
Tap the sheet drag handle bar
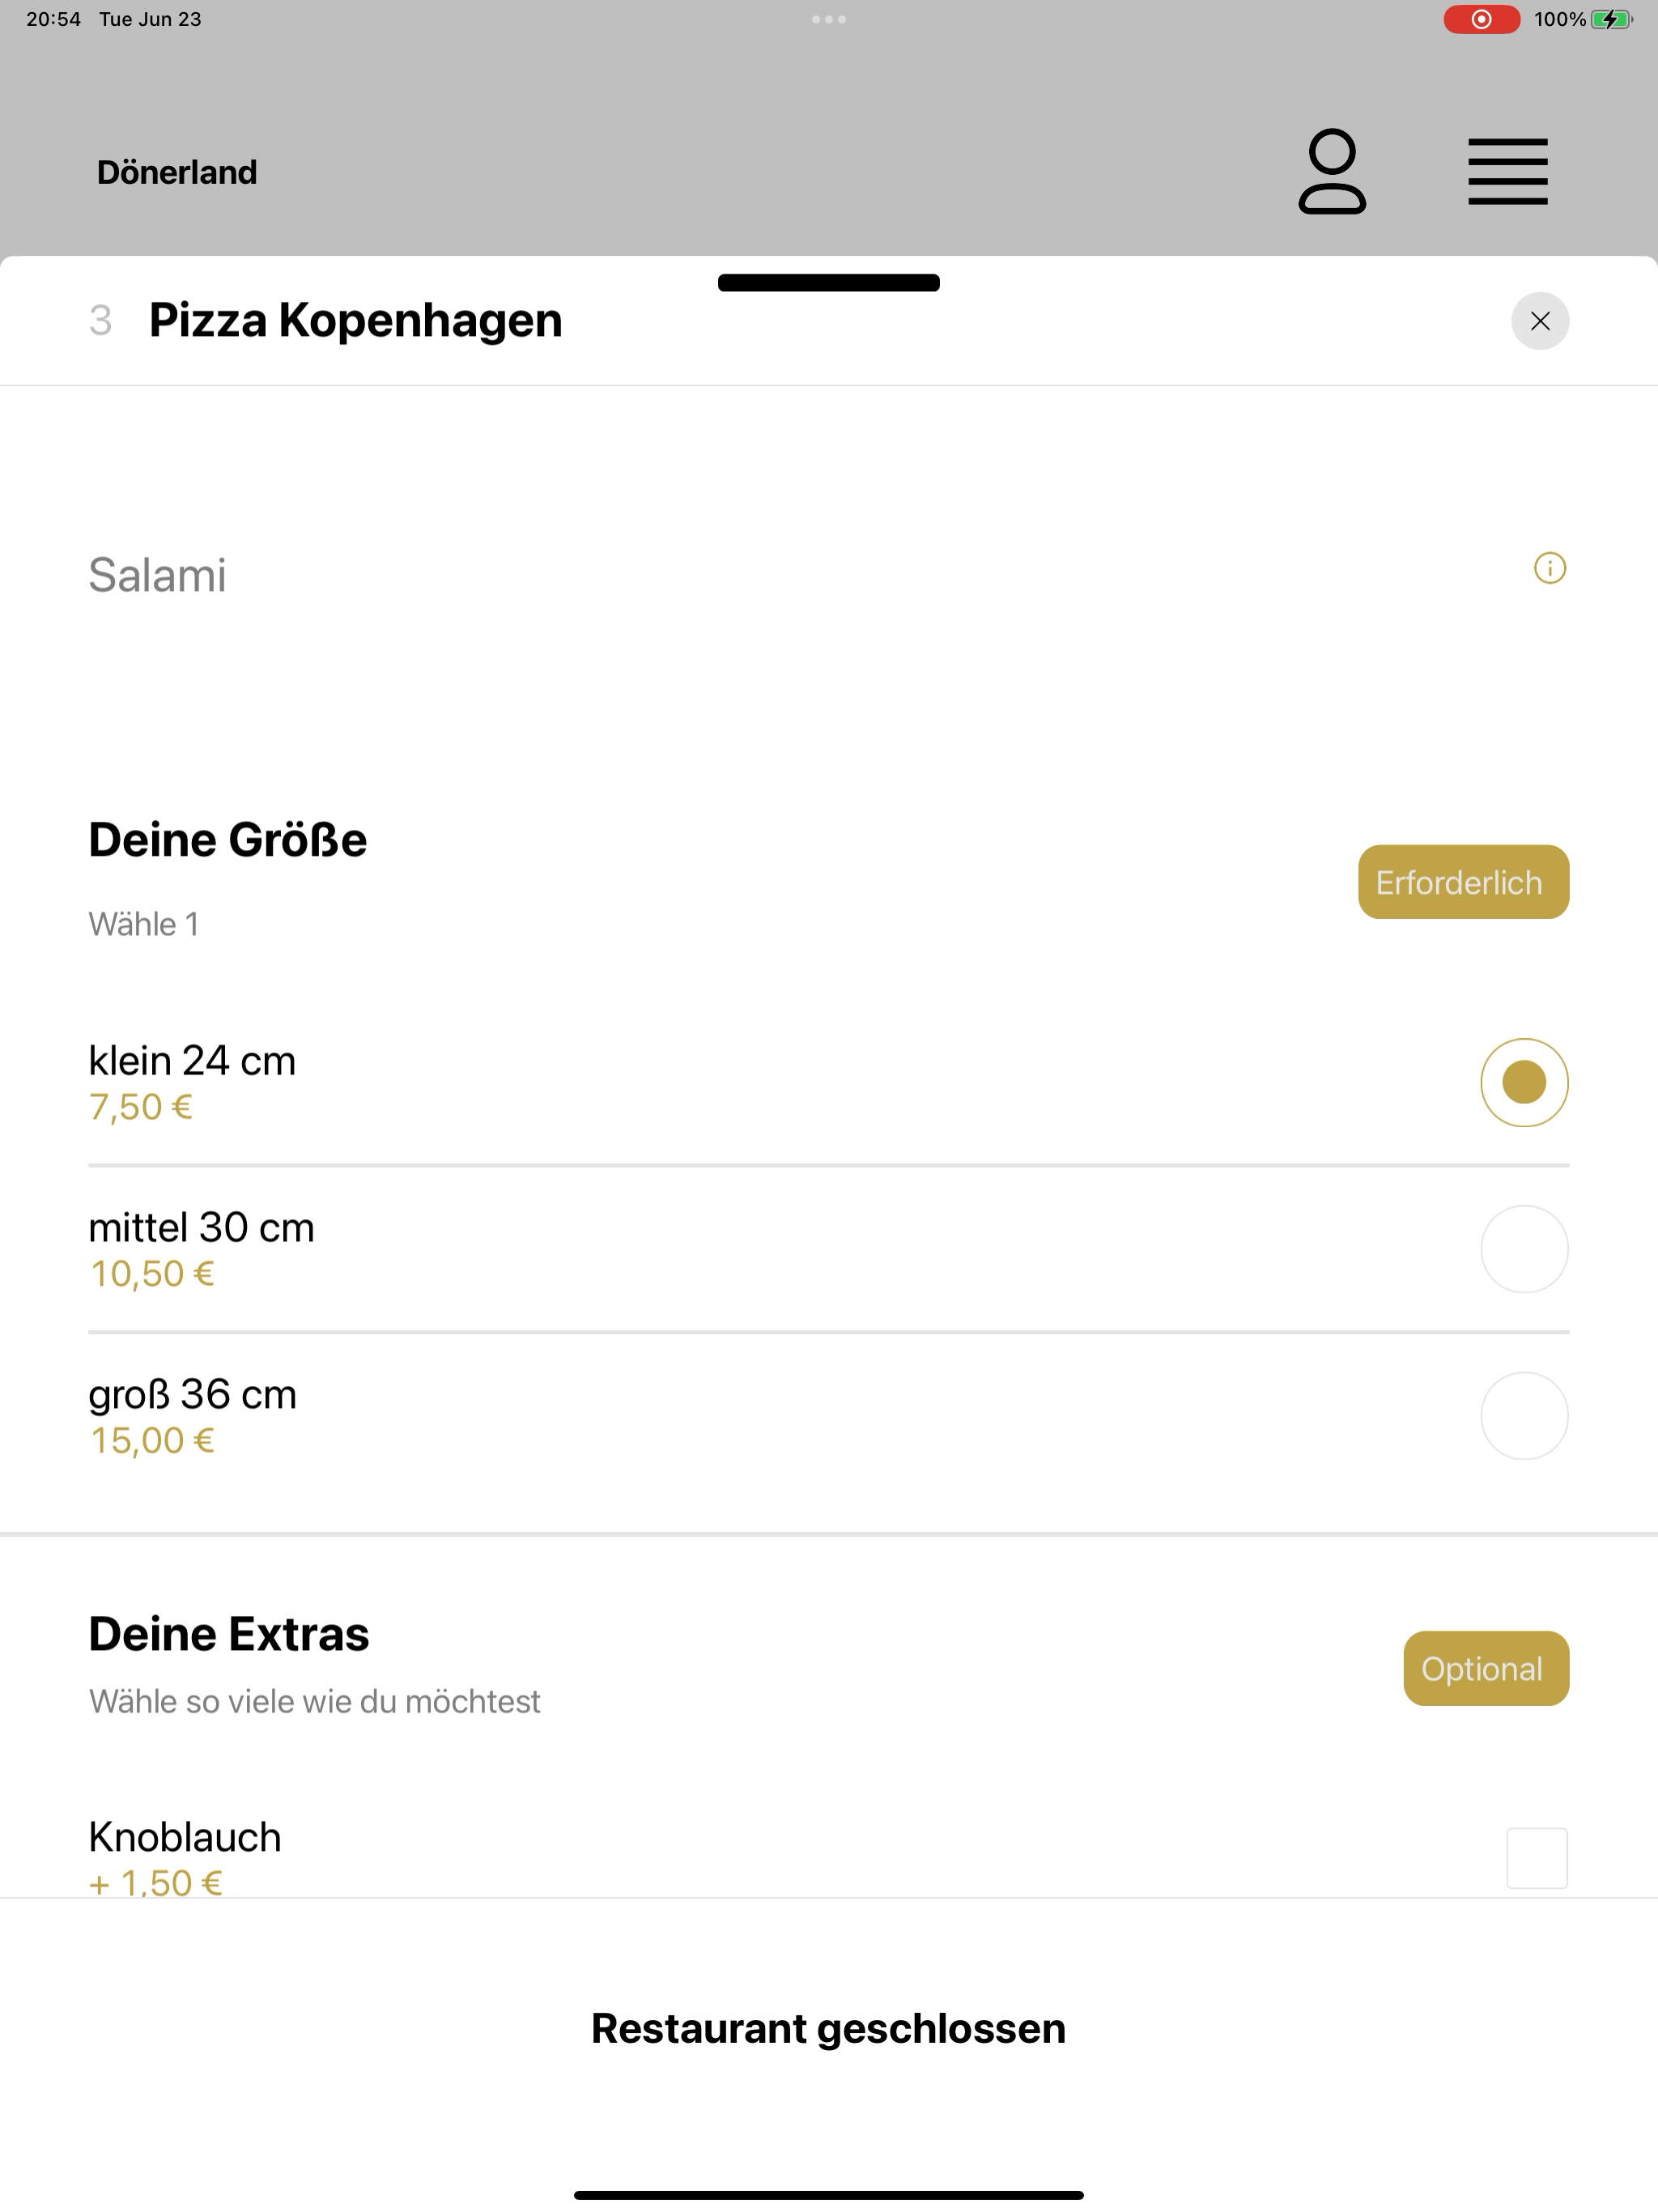[x=829, y=282]
